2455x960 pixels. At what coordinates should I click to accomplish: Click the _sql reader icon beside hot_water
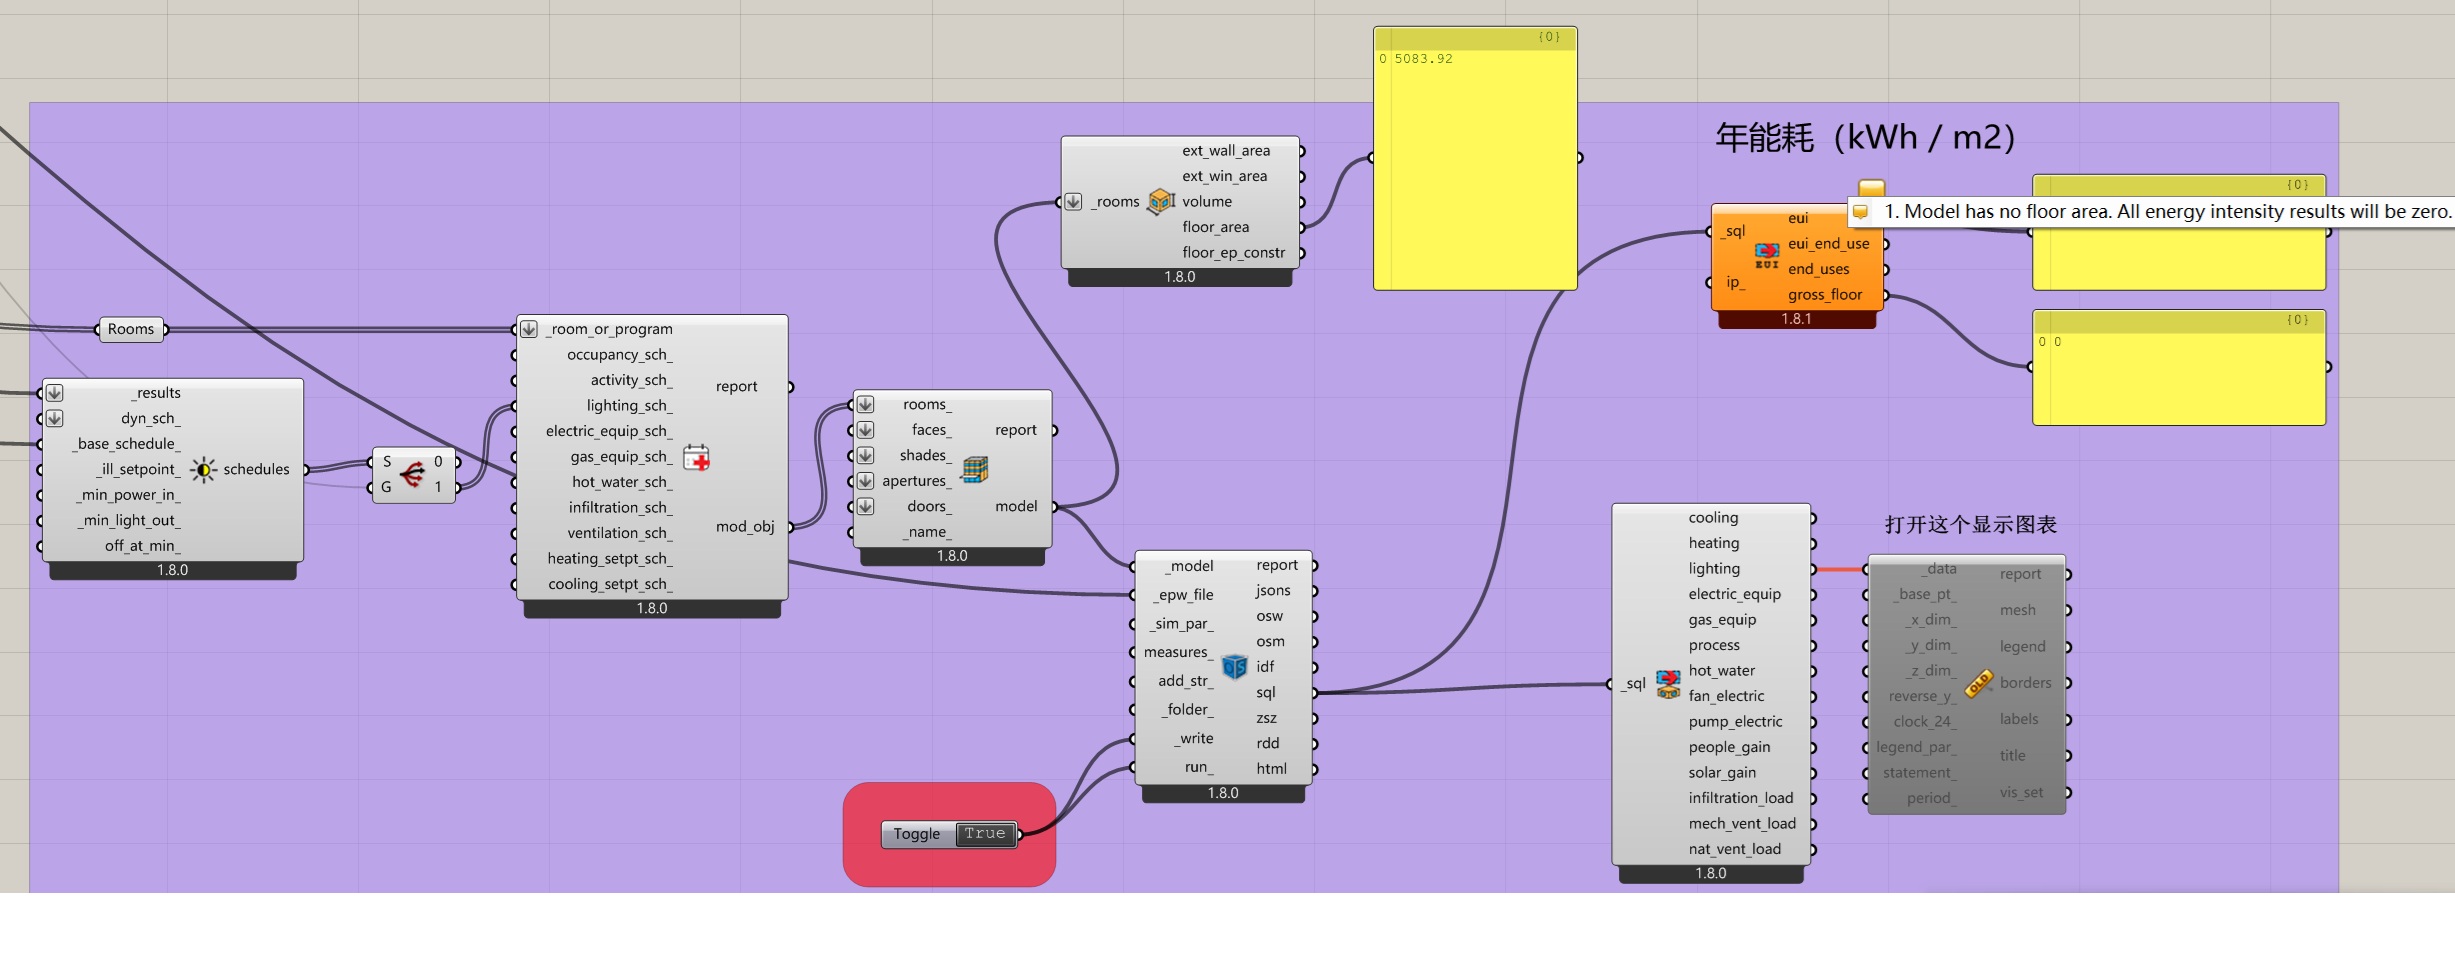click(x=1668, y=684)
